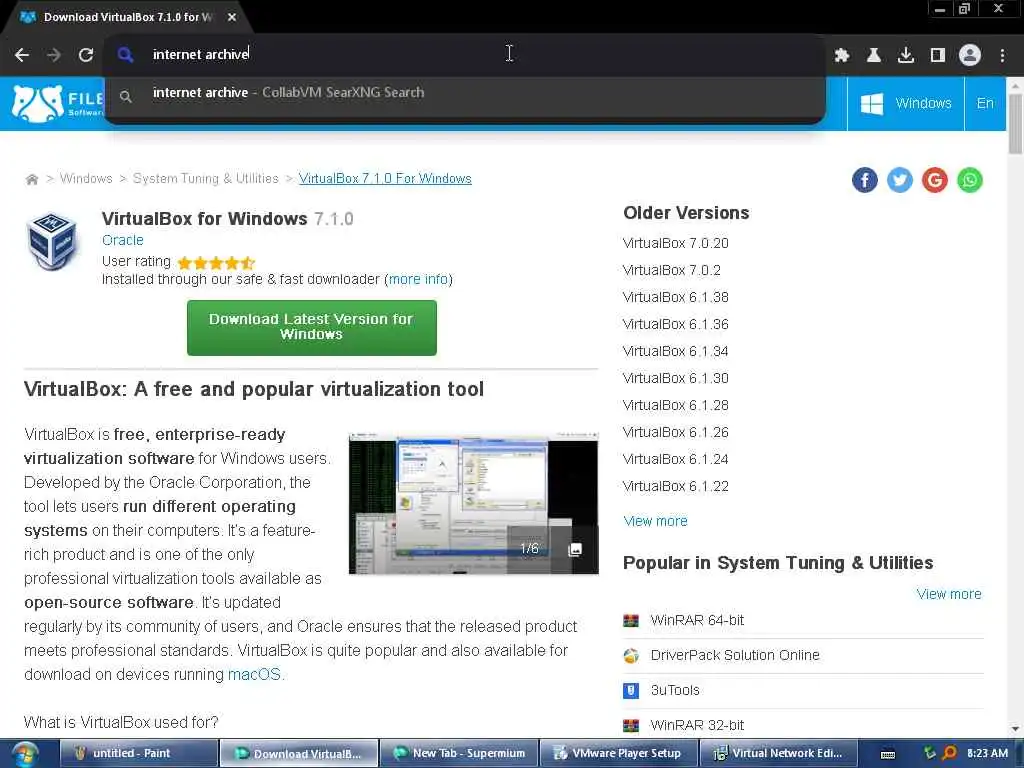Reload the page with the refresh icon
The width and height of the screenshot is (1024, 768).
(86, 55)
